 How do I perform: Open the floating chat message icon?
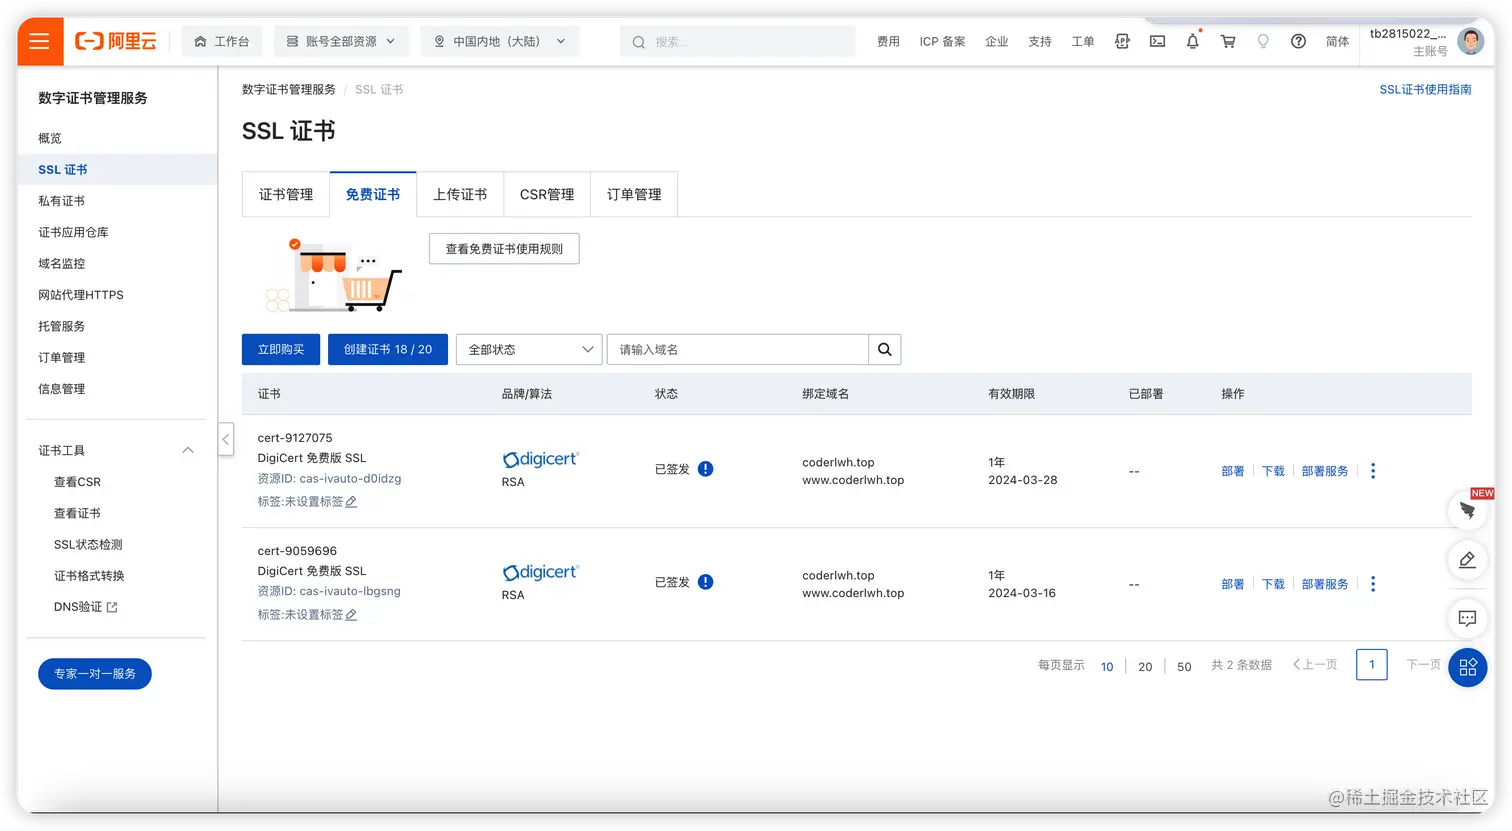click(x=1467, y=618)
